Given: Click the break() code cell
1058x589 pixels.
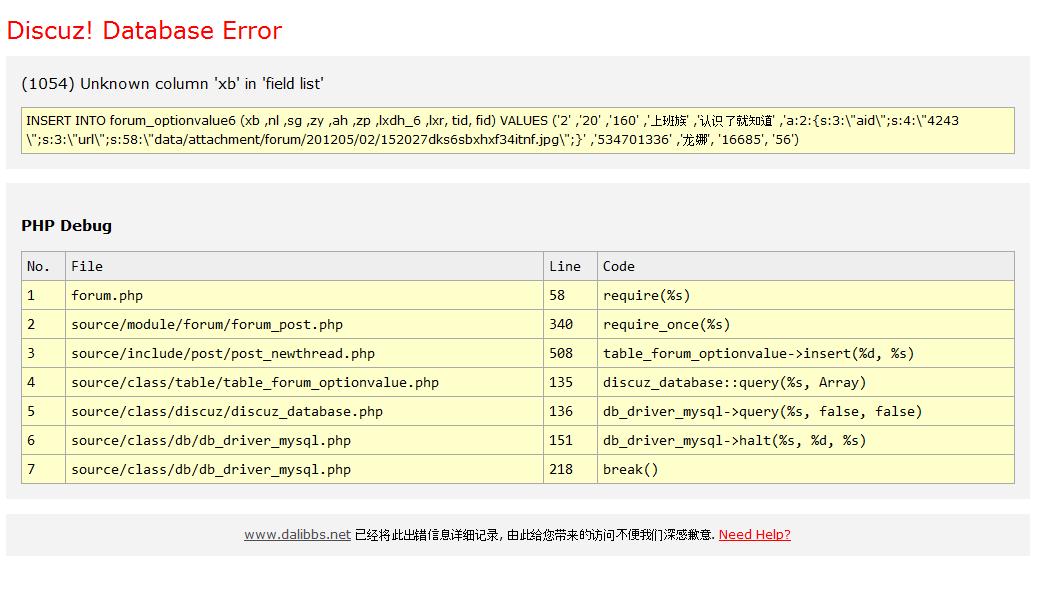Looking at the screenshot, I should 806,470.
